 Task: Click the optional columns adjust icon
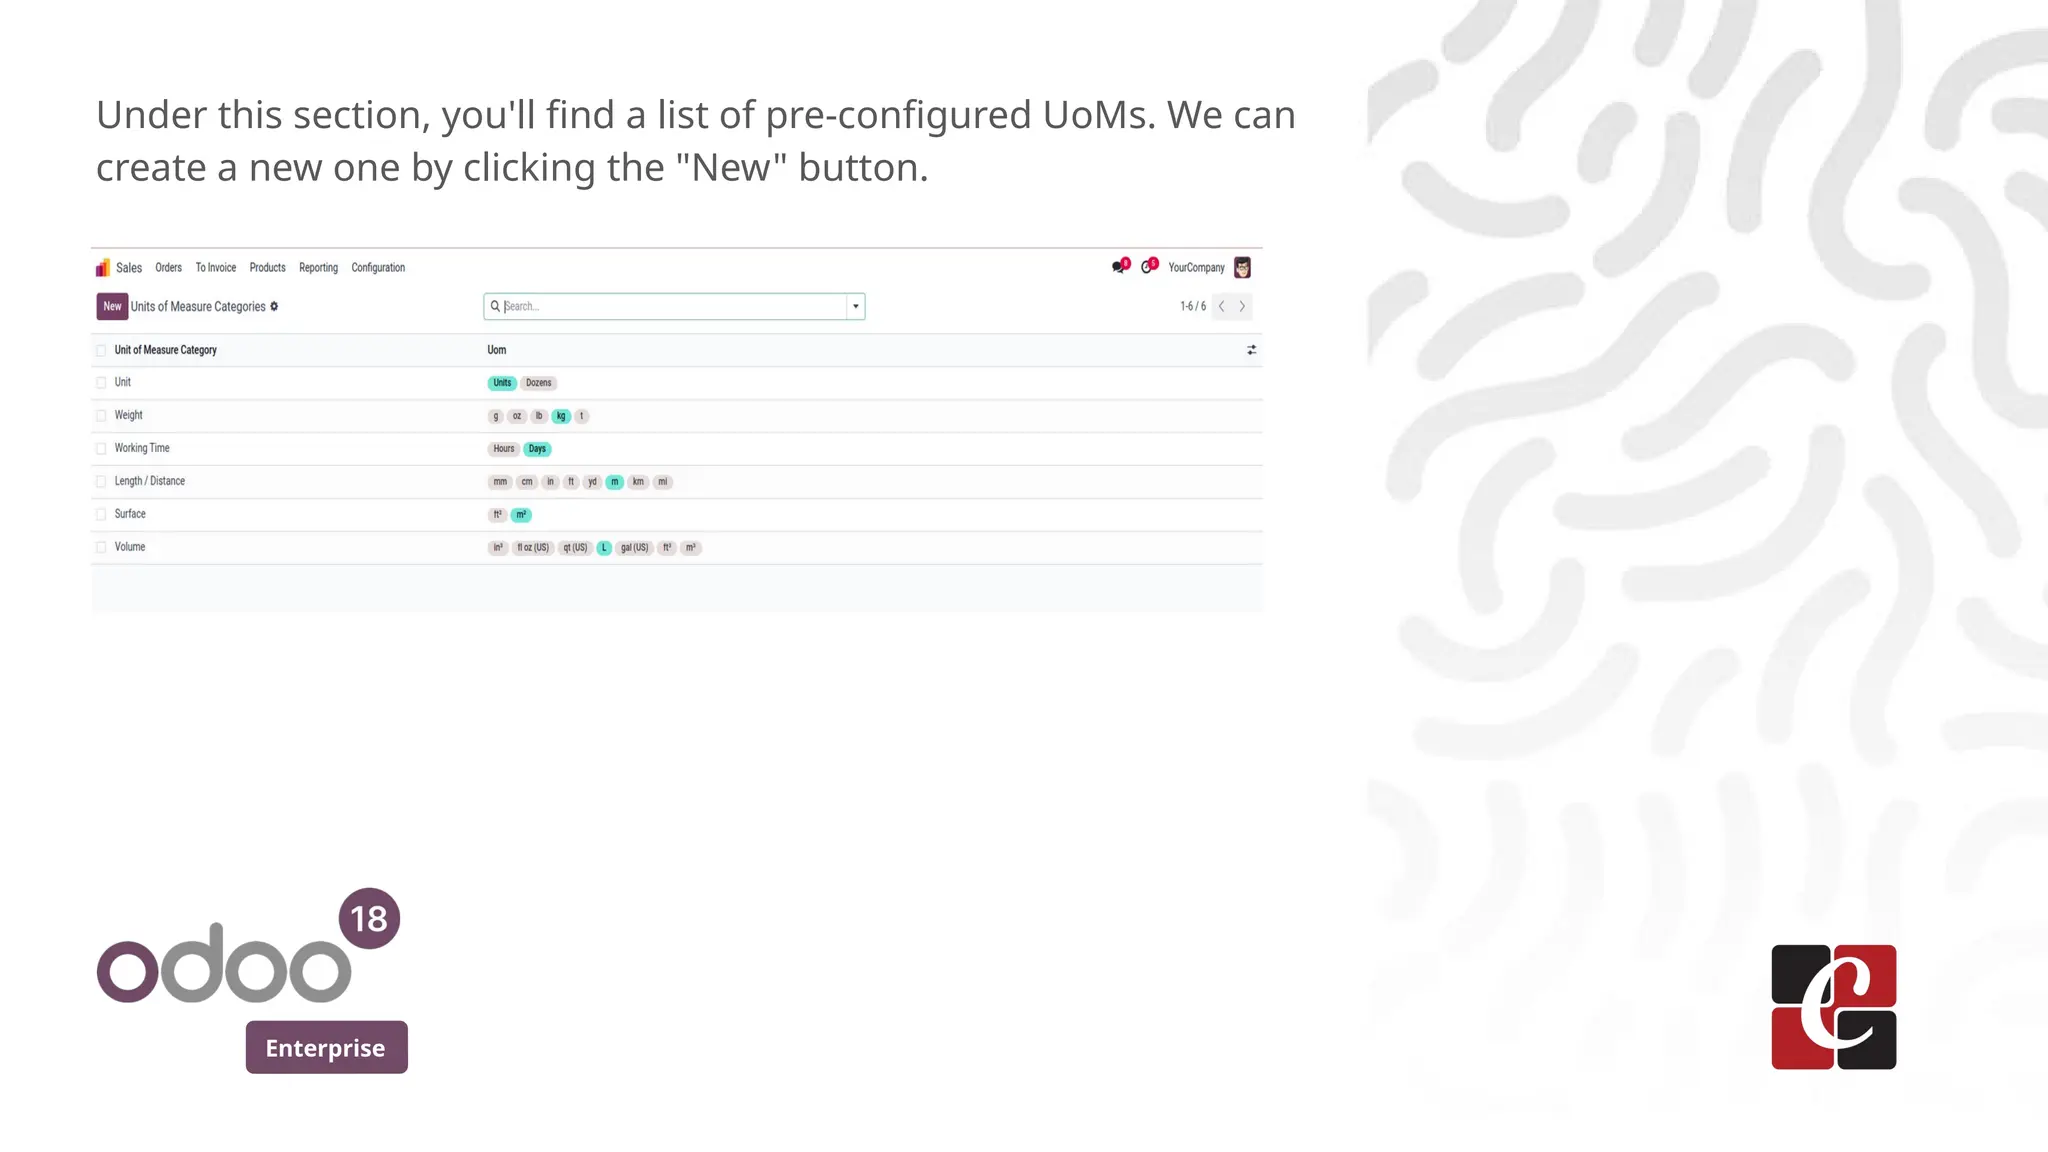1251,350
